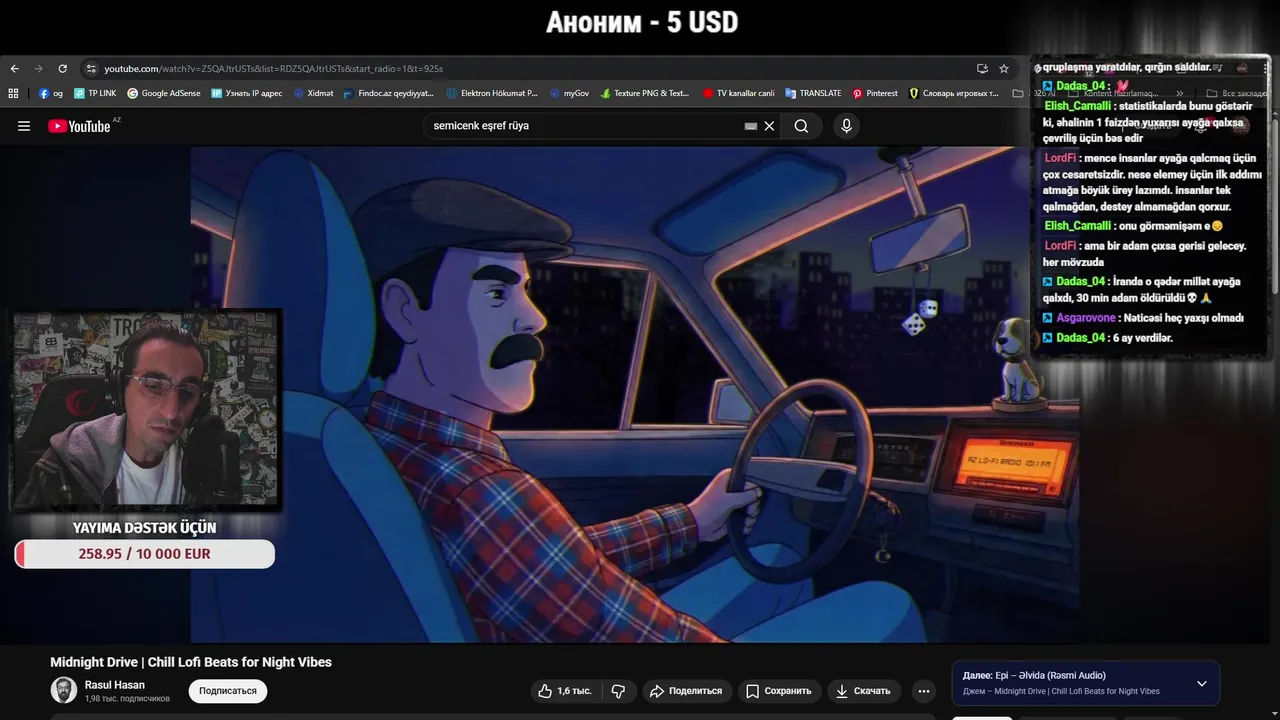
Task: Open the Rasul Hasan channel name
Action: (x=115, y=685)
